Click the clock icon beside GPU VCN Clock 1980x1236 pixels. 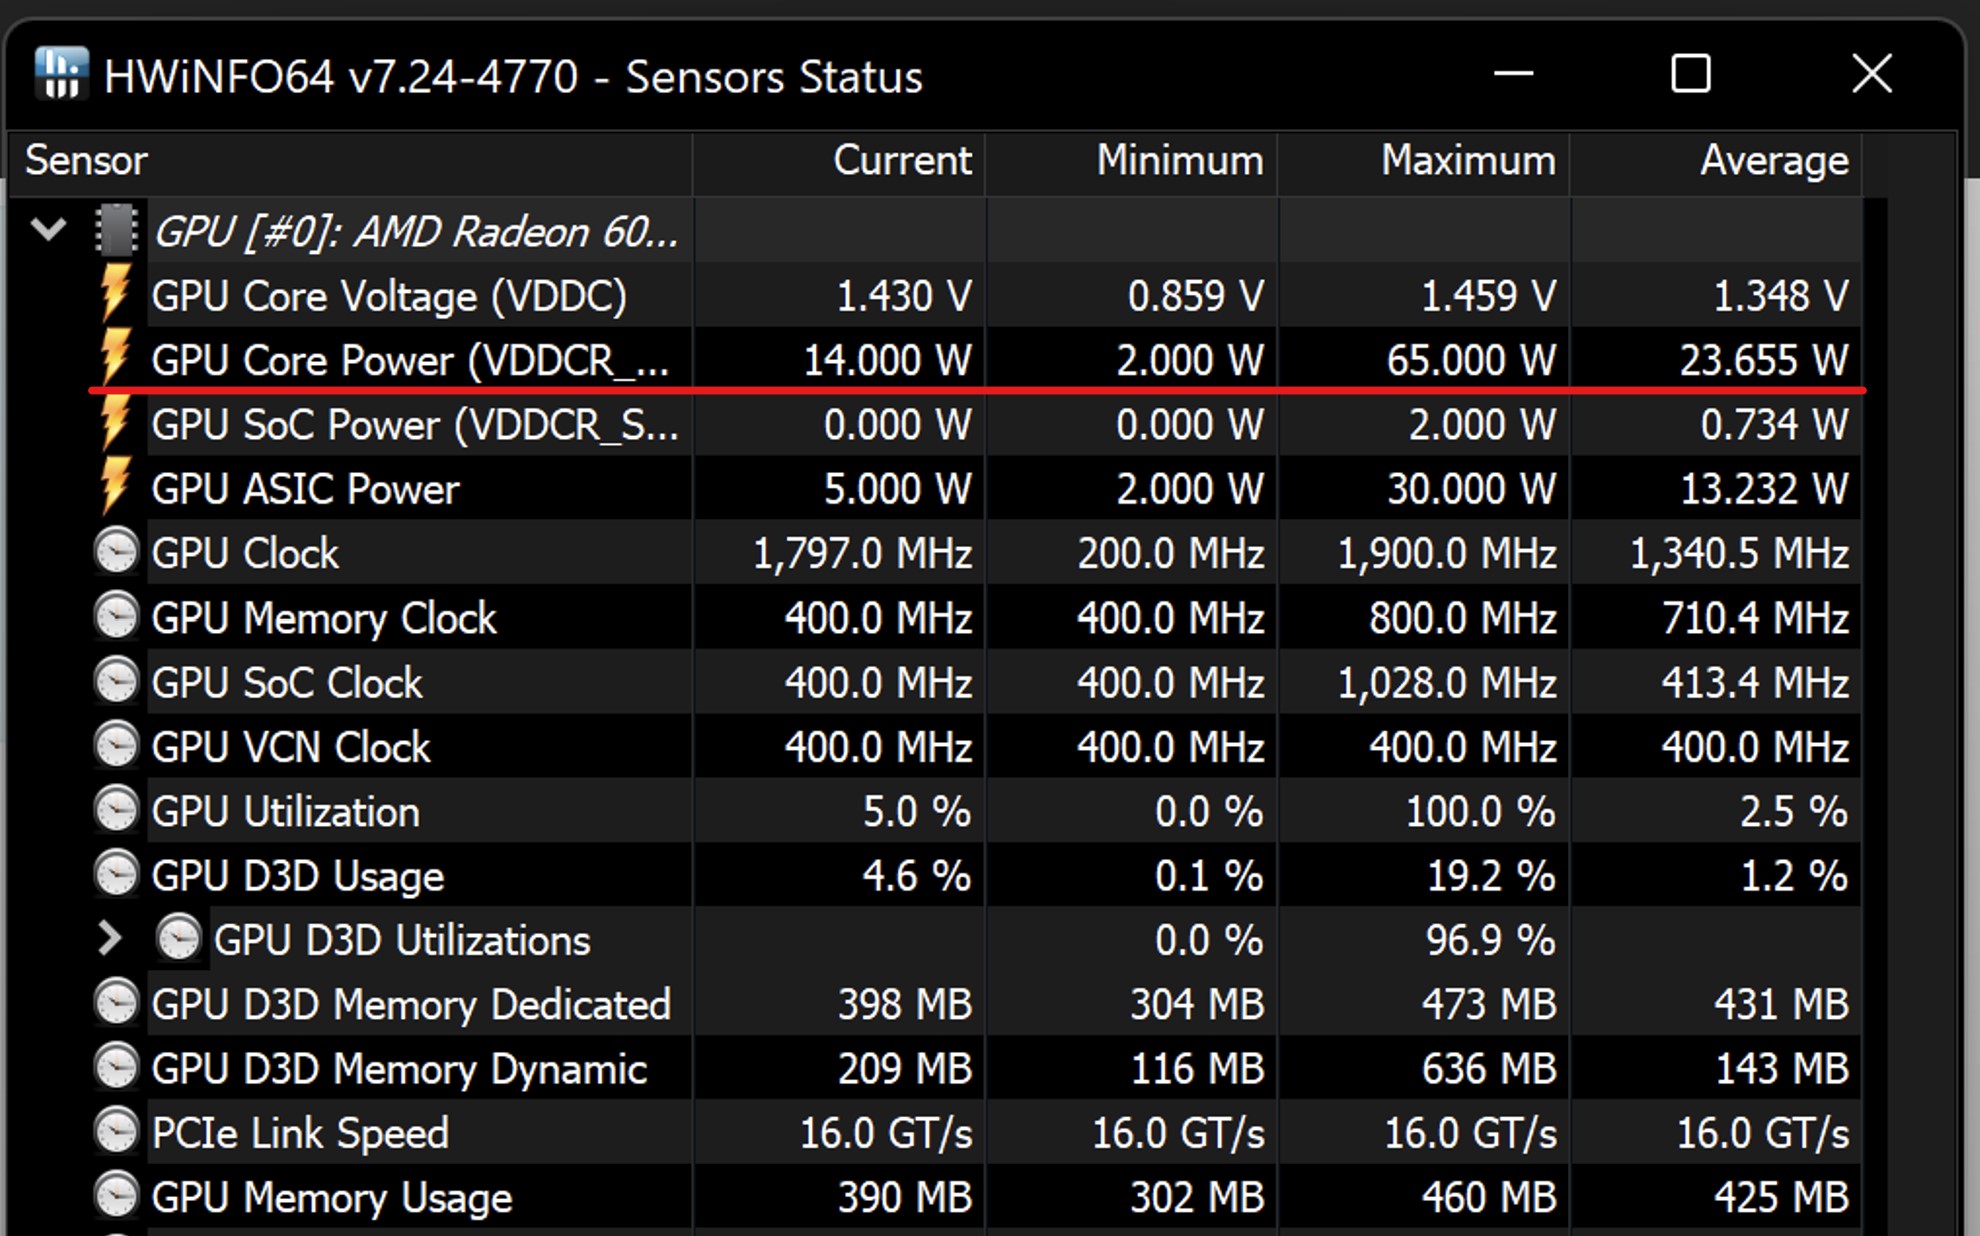point(115,746)
